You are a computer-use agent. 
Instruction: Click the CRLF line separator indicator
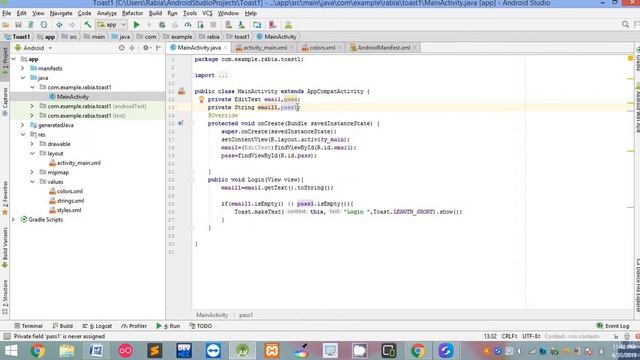[509, 336]
